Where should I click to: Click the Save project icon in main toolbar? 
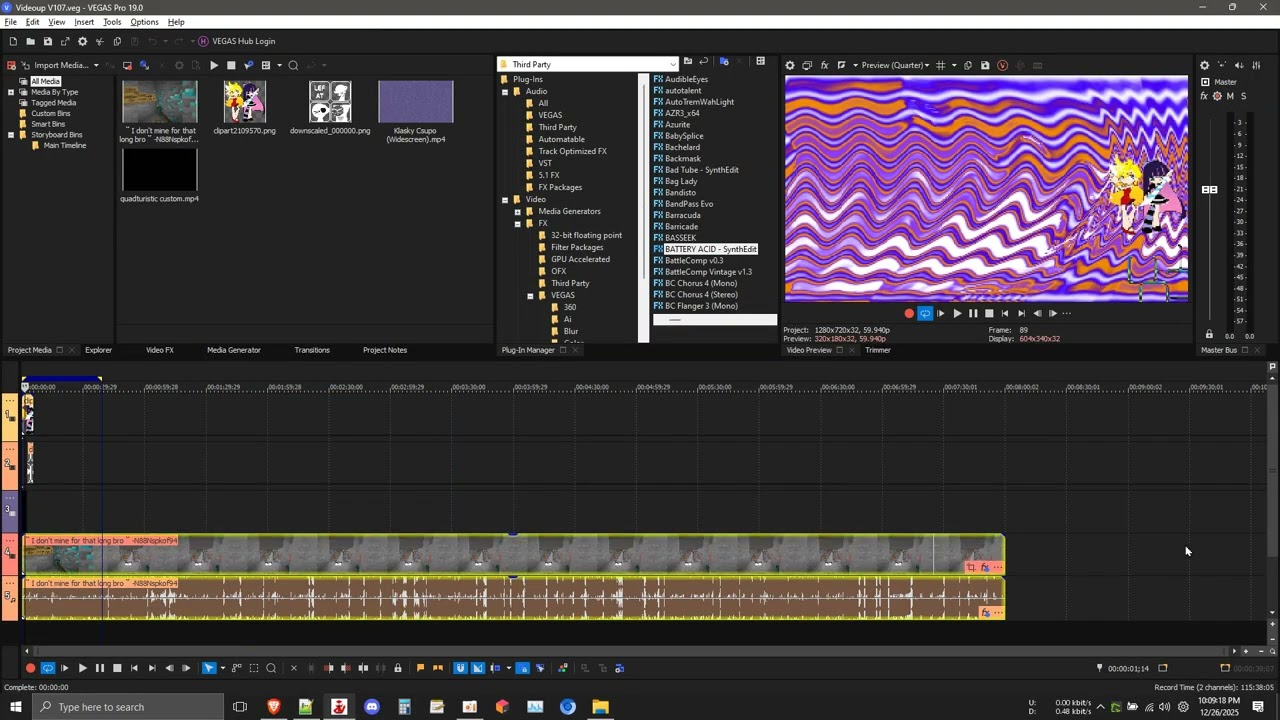point(47,41)
